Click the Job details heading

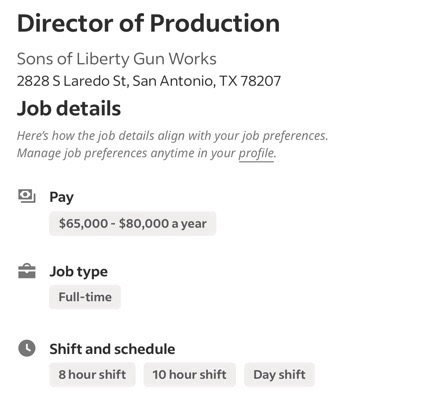pyautogui.click(x=69, y=109)
